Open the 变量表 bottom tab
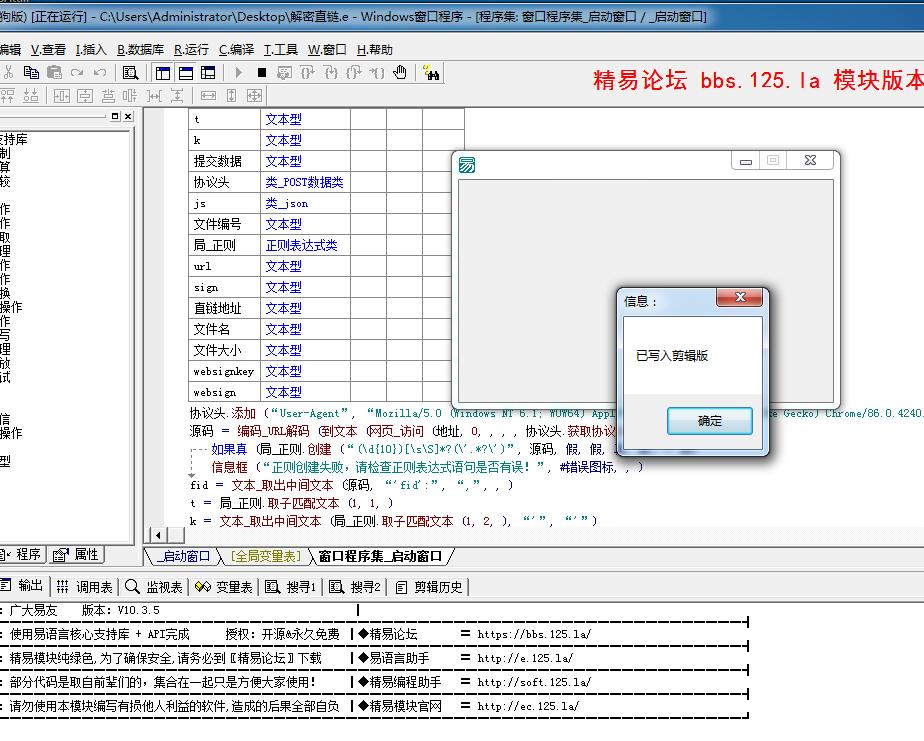Screen dimensions: 924x741 224,587
